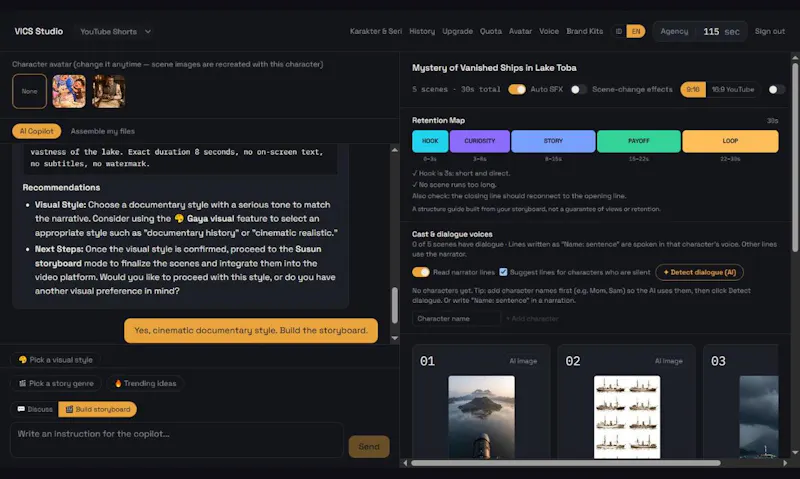Open the Quota menu item
Viewport: 800px width, 479px height.
pyautogui.click(x=490, y=31)
